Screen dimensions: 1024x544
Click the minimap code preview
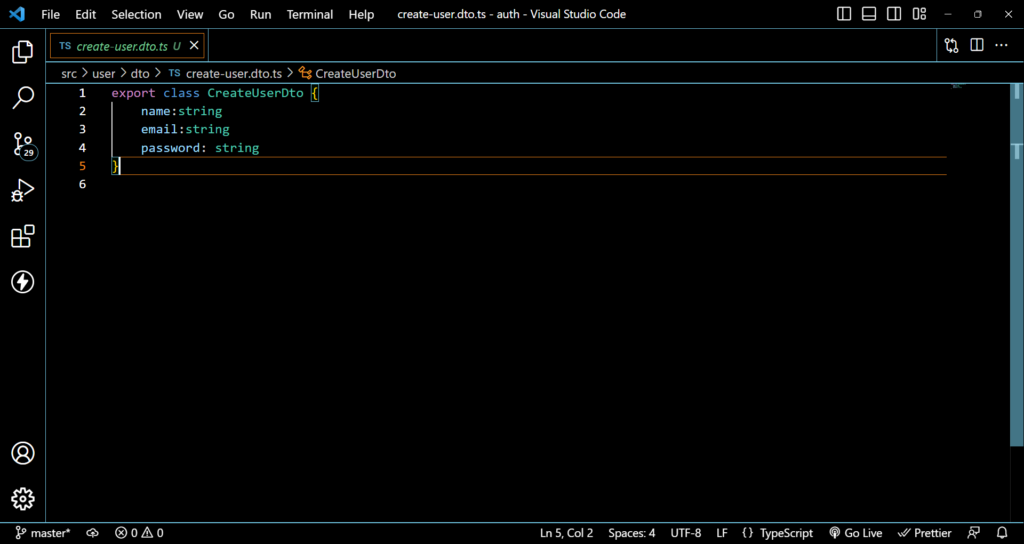[958, 86]
